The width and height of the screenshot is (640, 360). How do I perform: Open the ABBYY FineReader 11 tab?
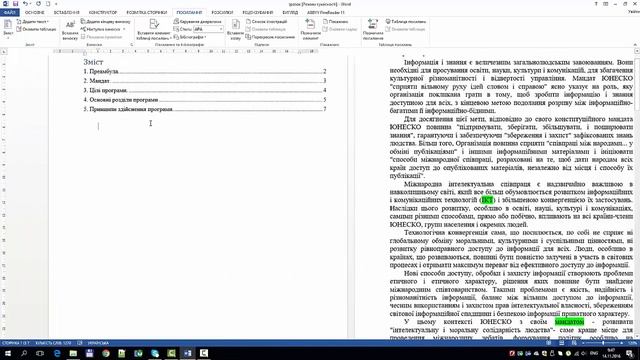326,13
